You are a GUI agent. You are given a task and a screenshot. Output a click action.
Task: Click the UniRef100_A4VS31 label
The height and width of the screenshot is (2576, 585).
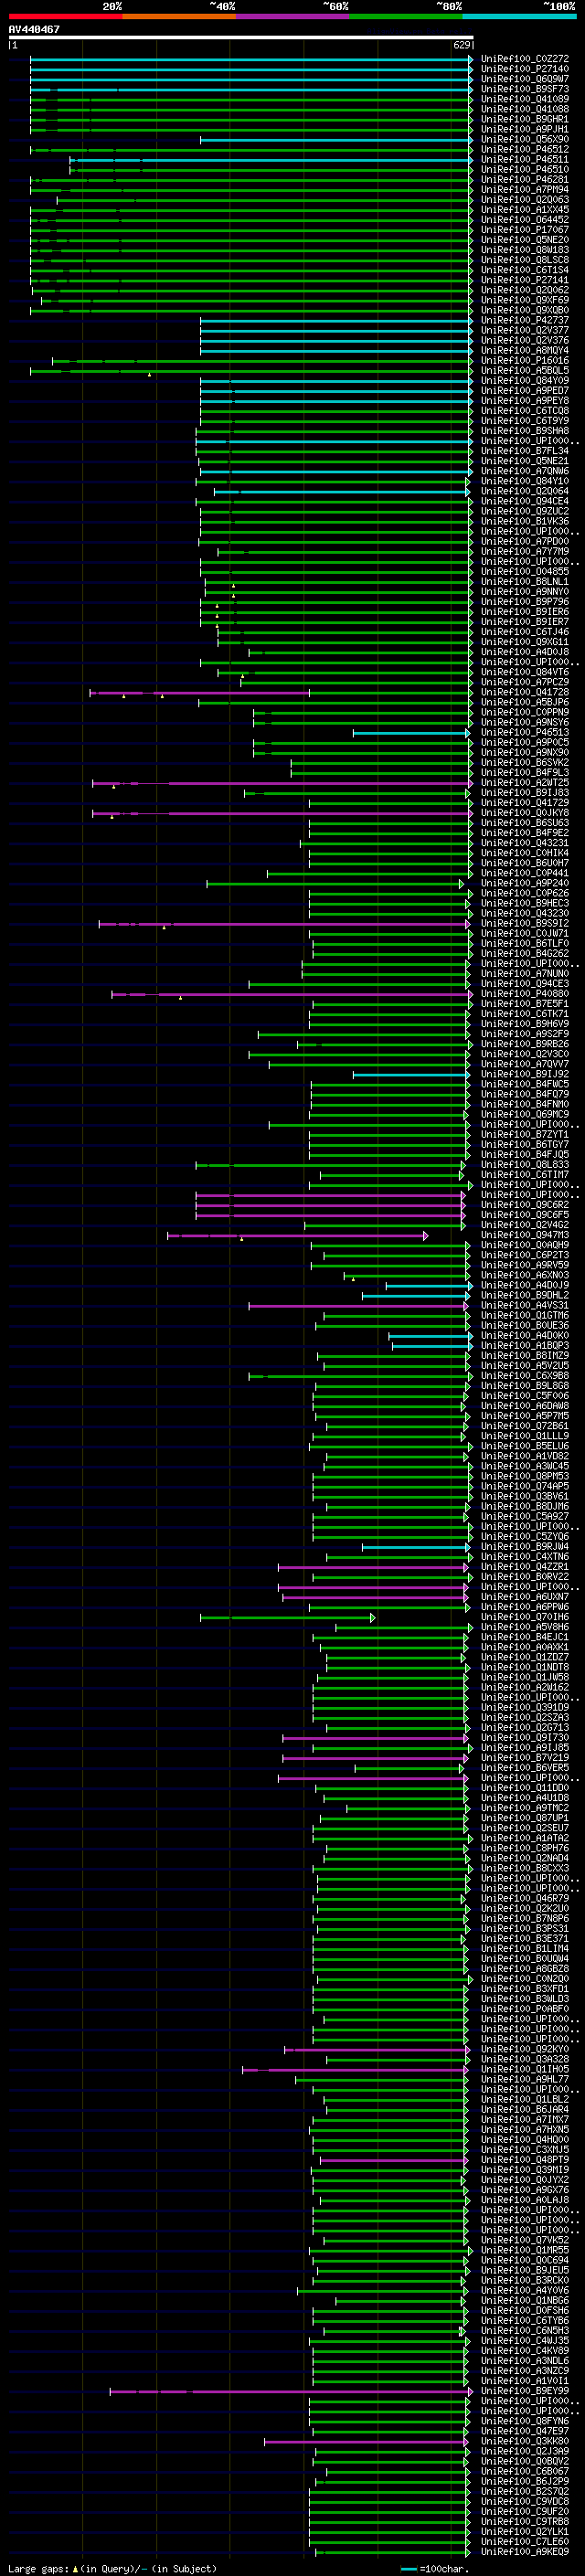524,1305
